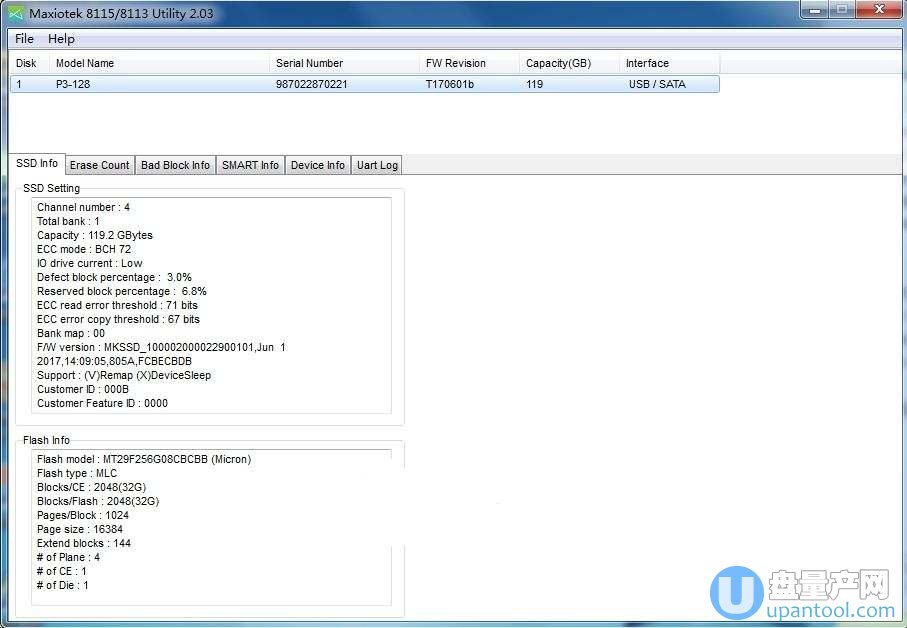Select the SSD Info tab
The width and height of the screenshot is (907, 628).
coord(37,164)
